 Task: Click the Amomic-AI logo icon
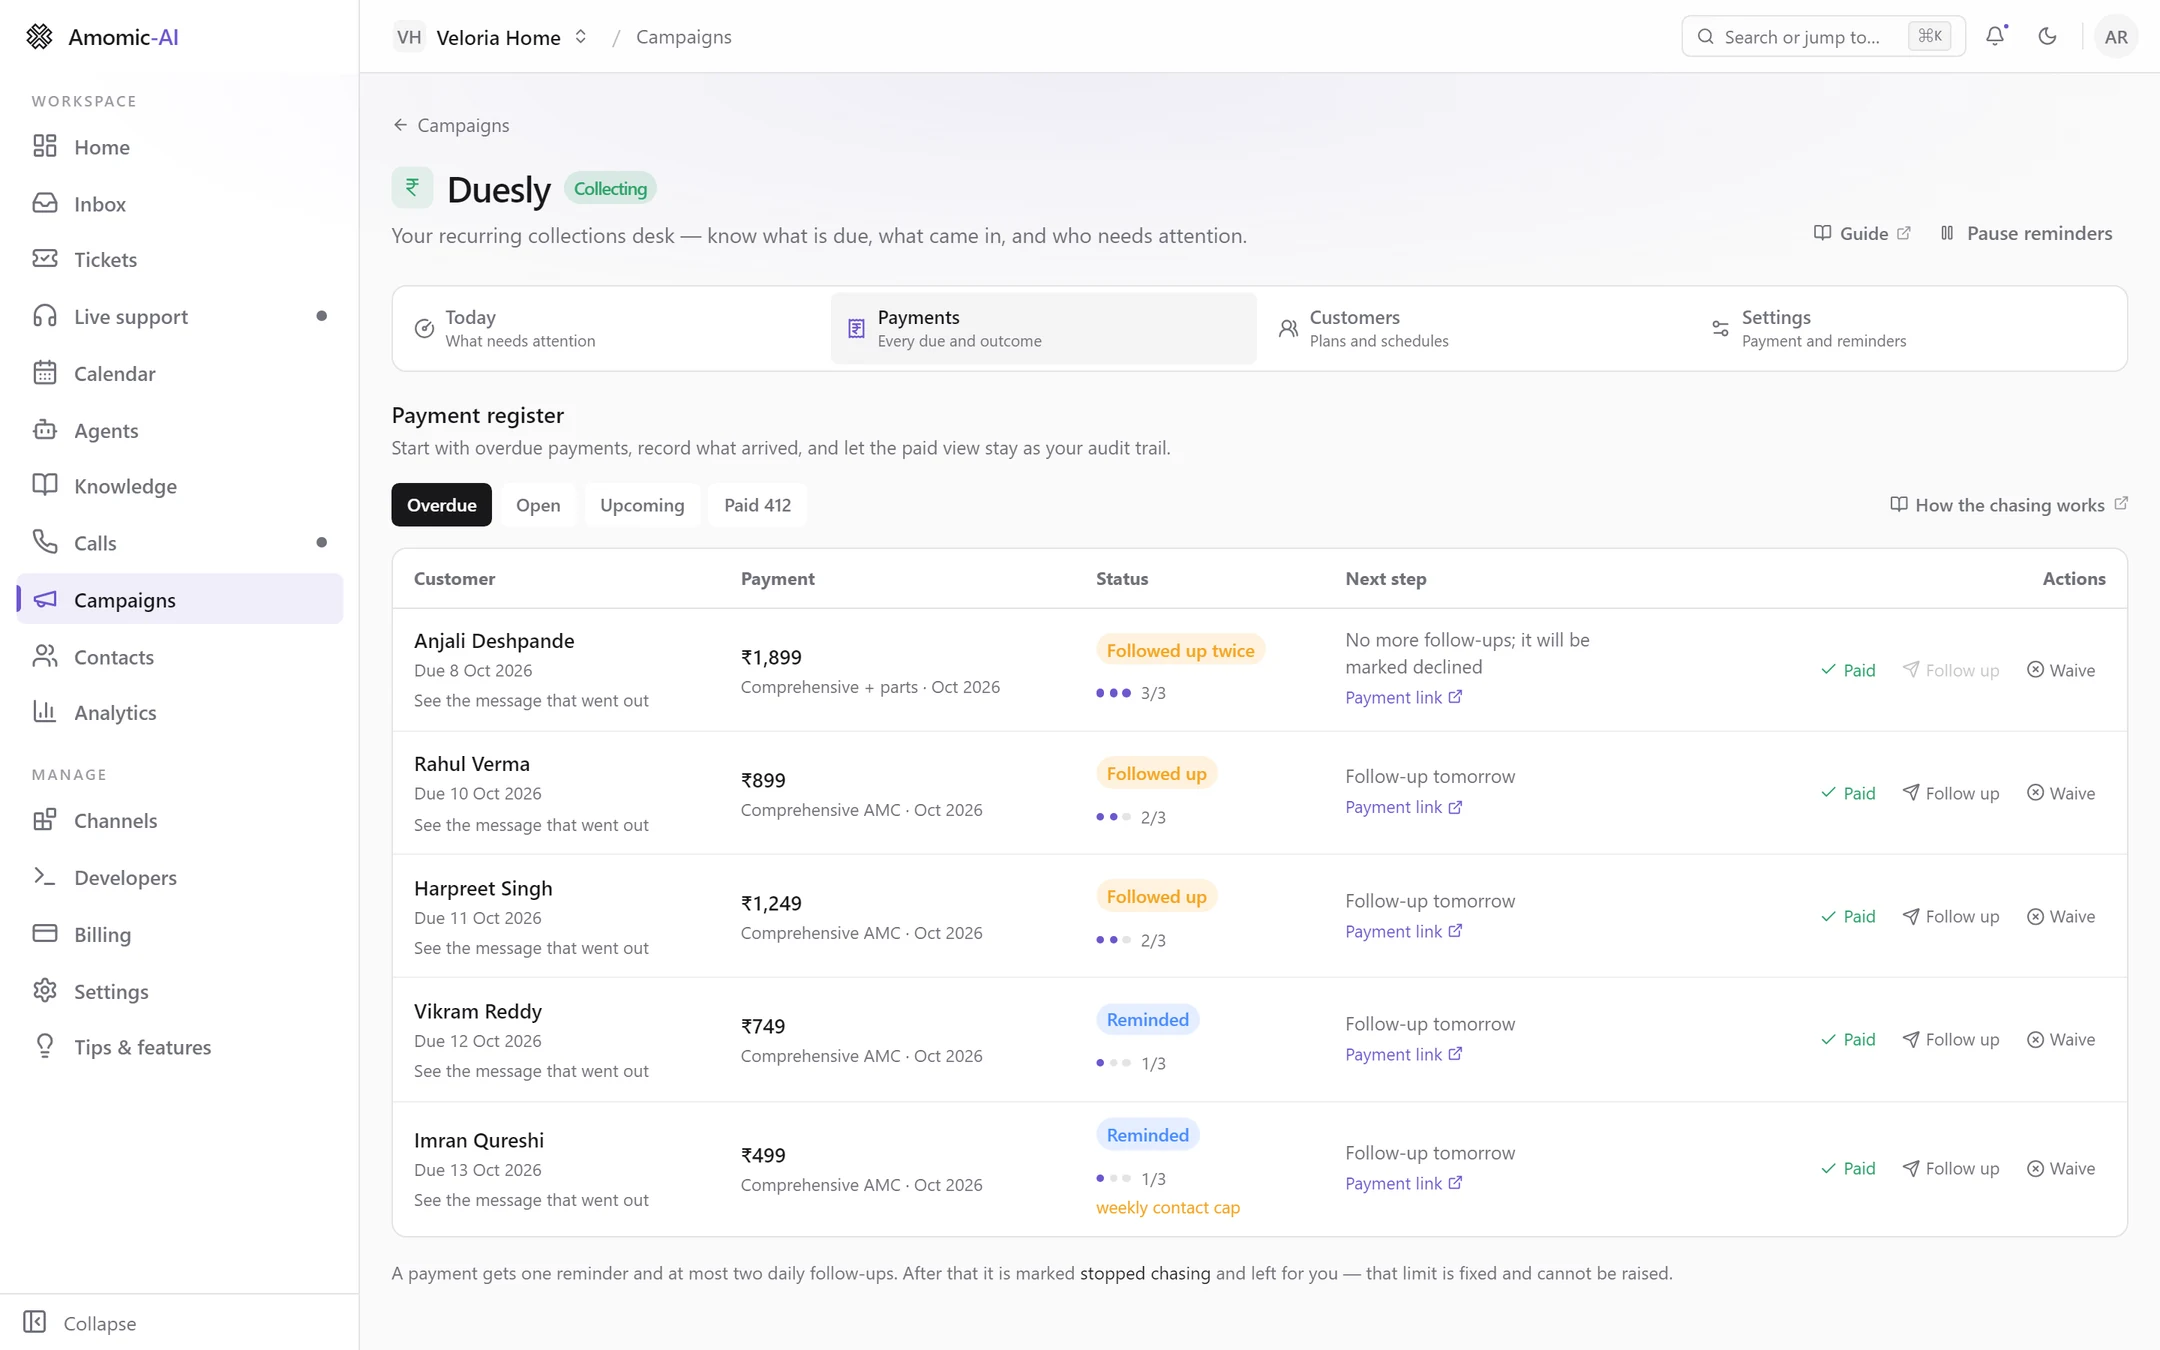pyautogui.click(x=39, y=37)
